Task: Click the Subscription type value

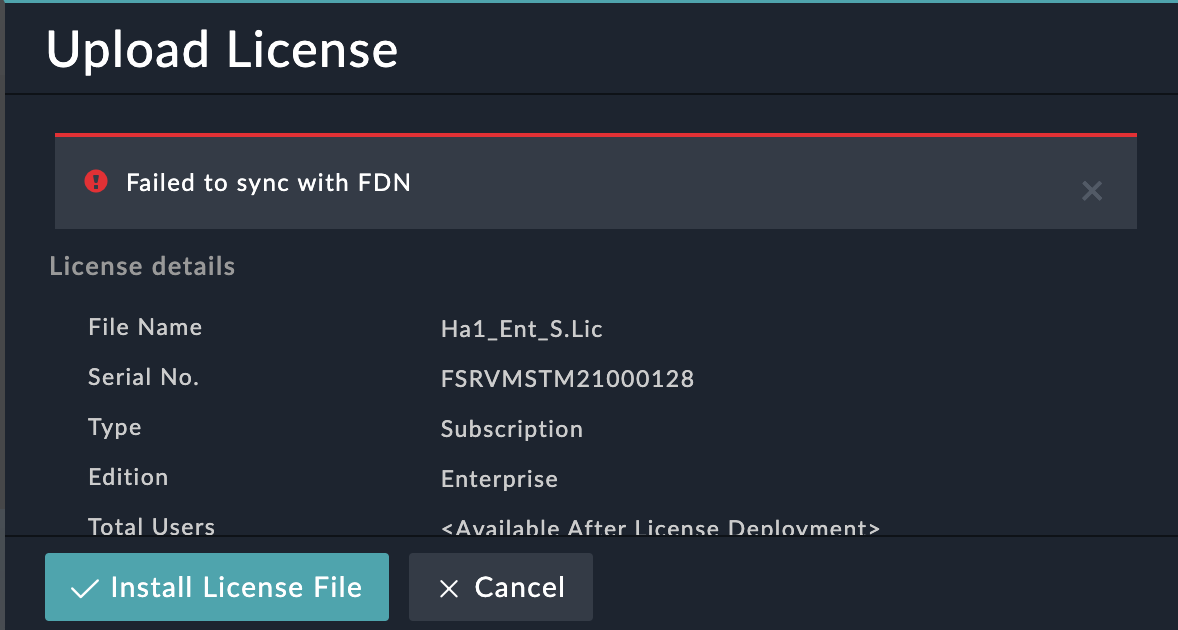Action: point(511,429)
